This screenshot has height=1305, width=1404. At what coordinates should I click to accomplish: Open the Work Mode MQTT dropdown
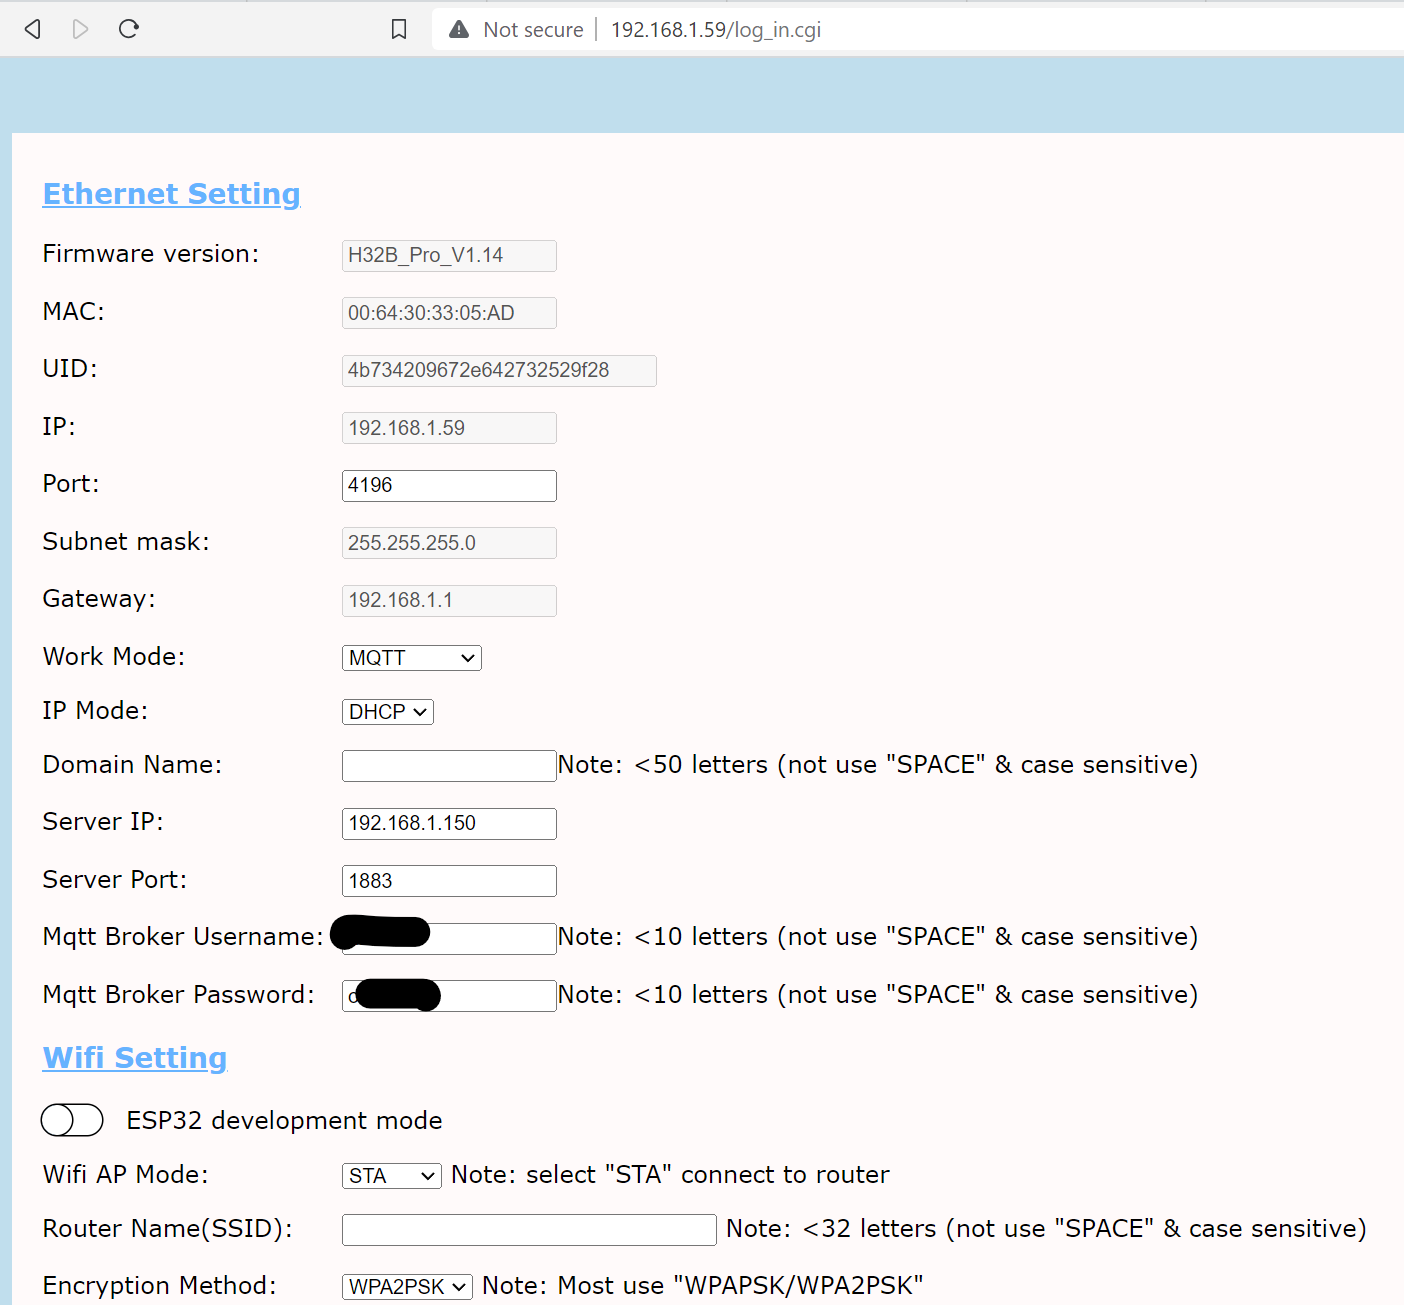(411, 658)
